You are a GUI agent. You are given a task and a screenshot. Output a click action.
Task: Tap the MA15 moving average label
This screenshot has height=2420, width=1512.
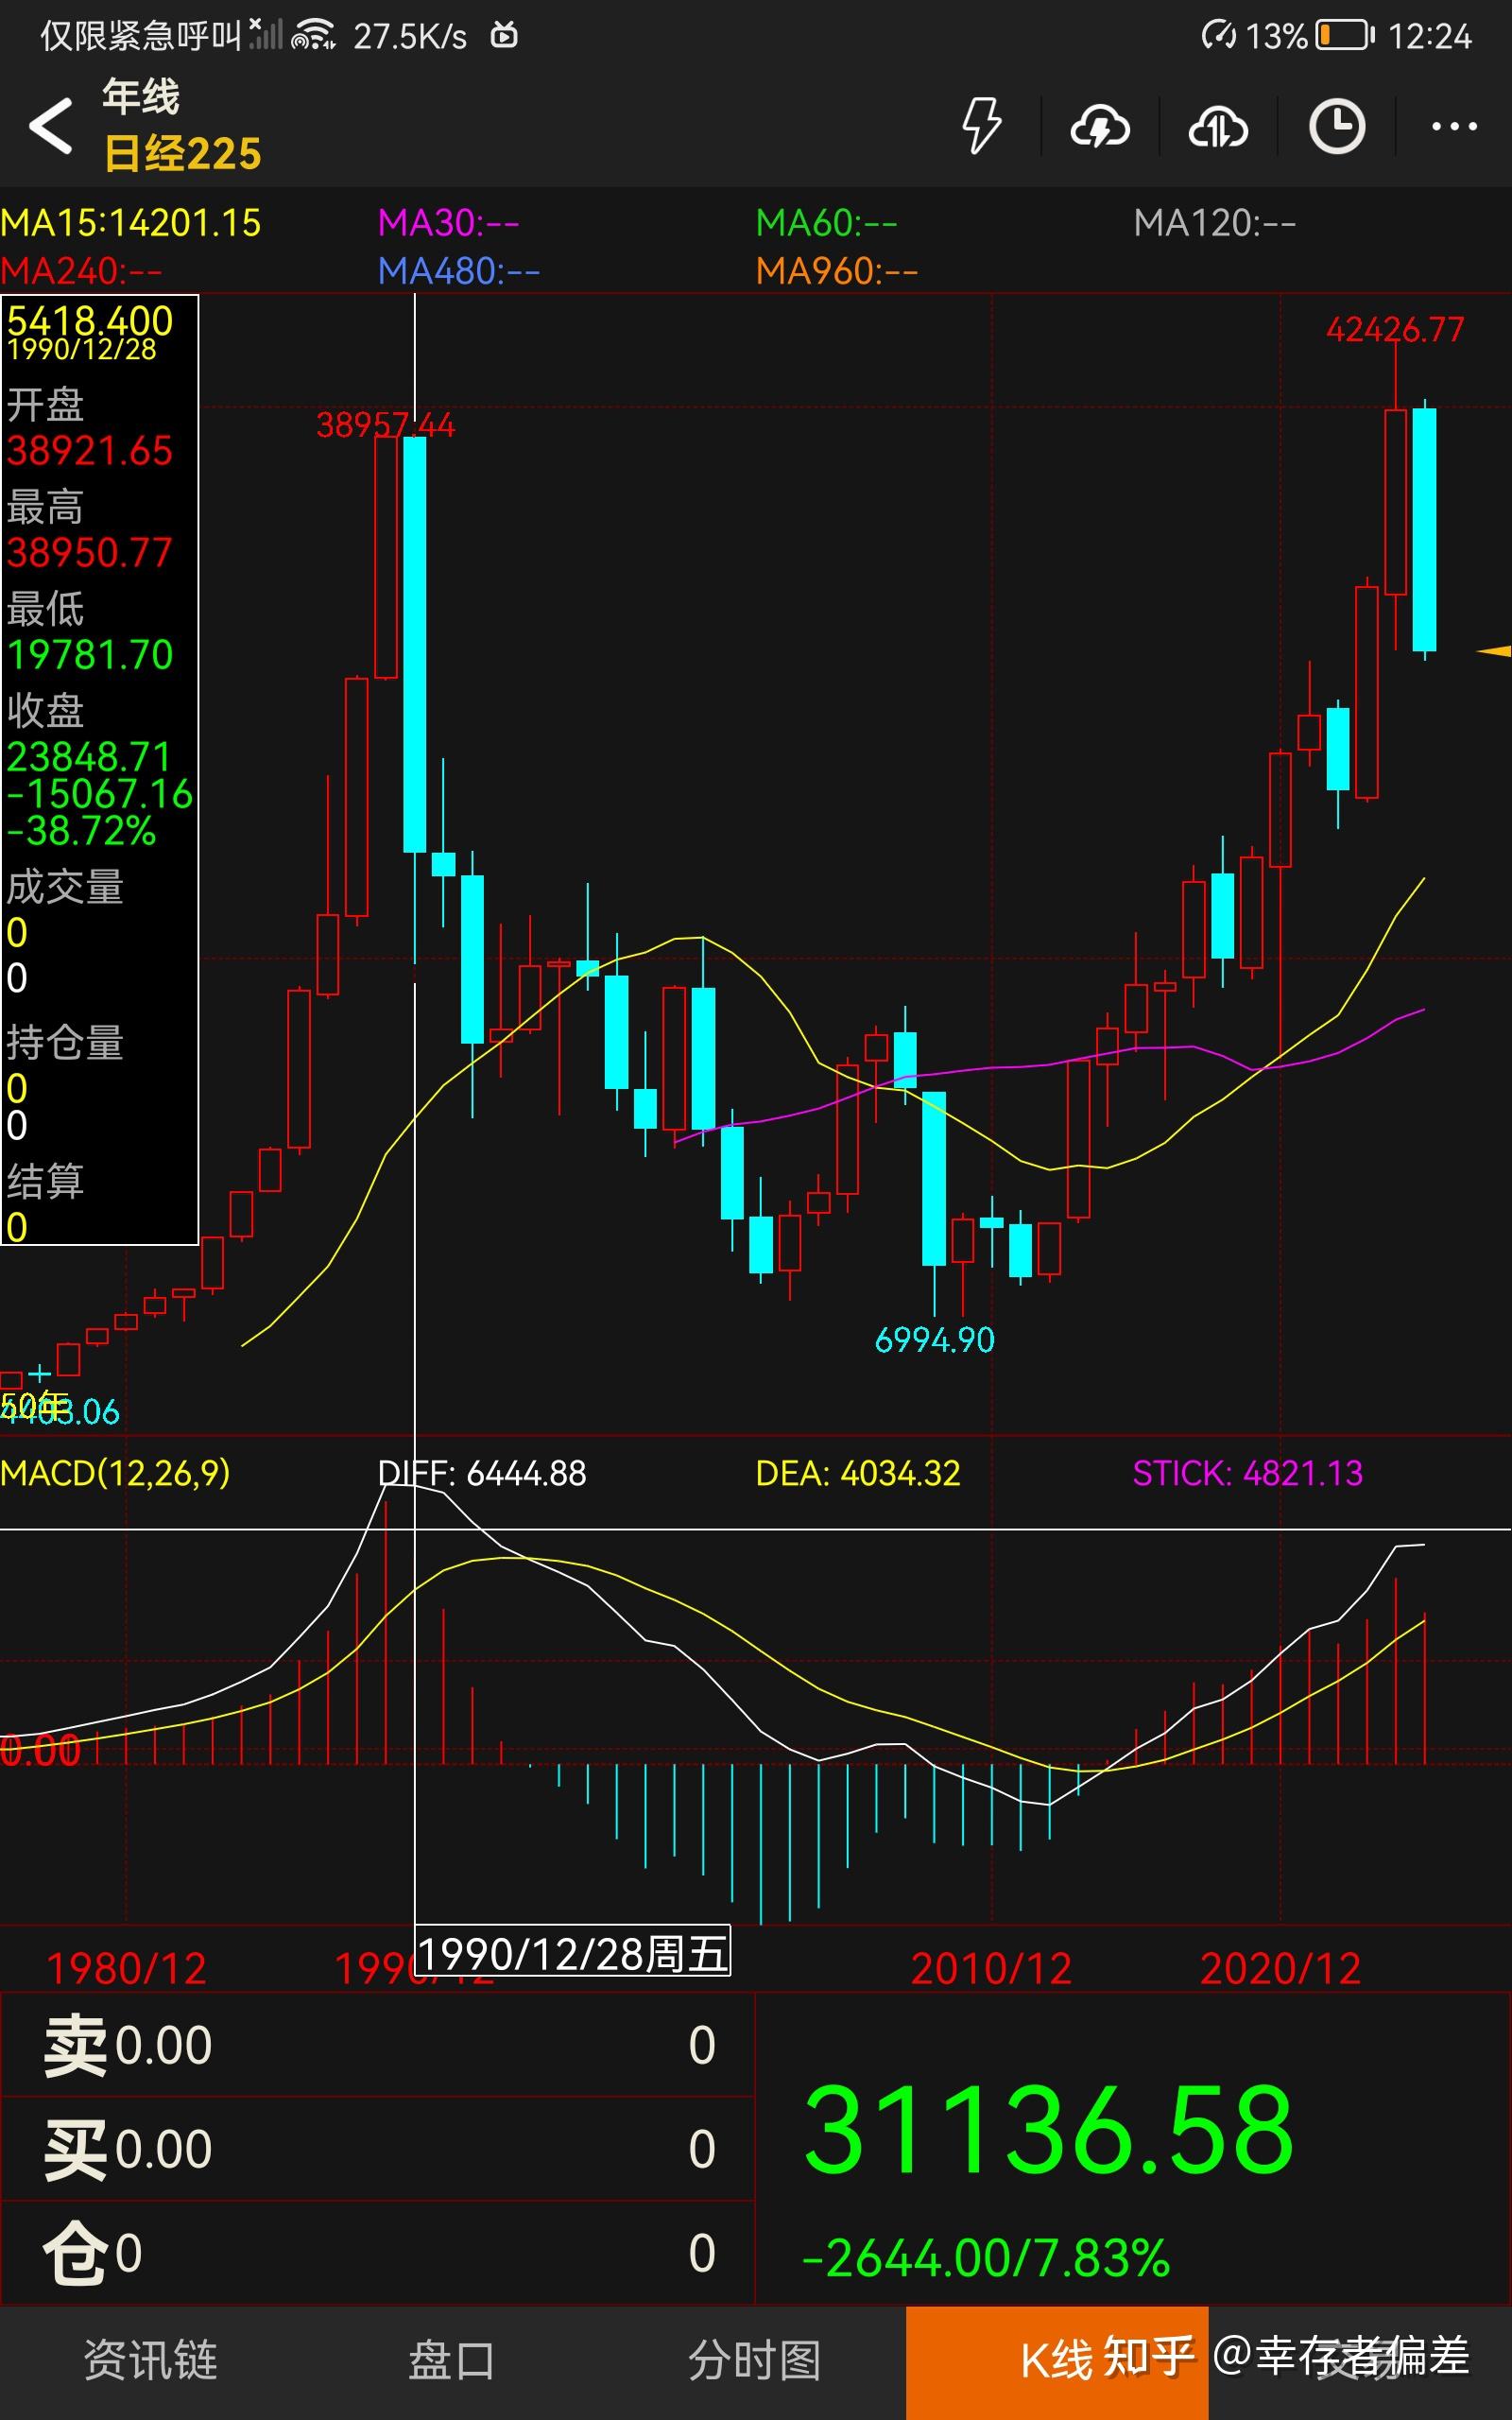tap(131, 223)
